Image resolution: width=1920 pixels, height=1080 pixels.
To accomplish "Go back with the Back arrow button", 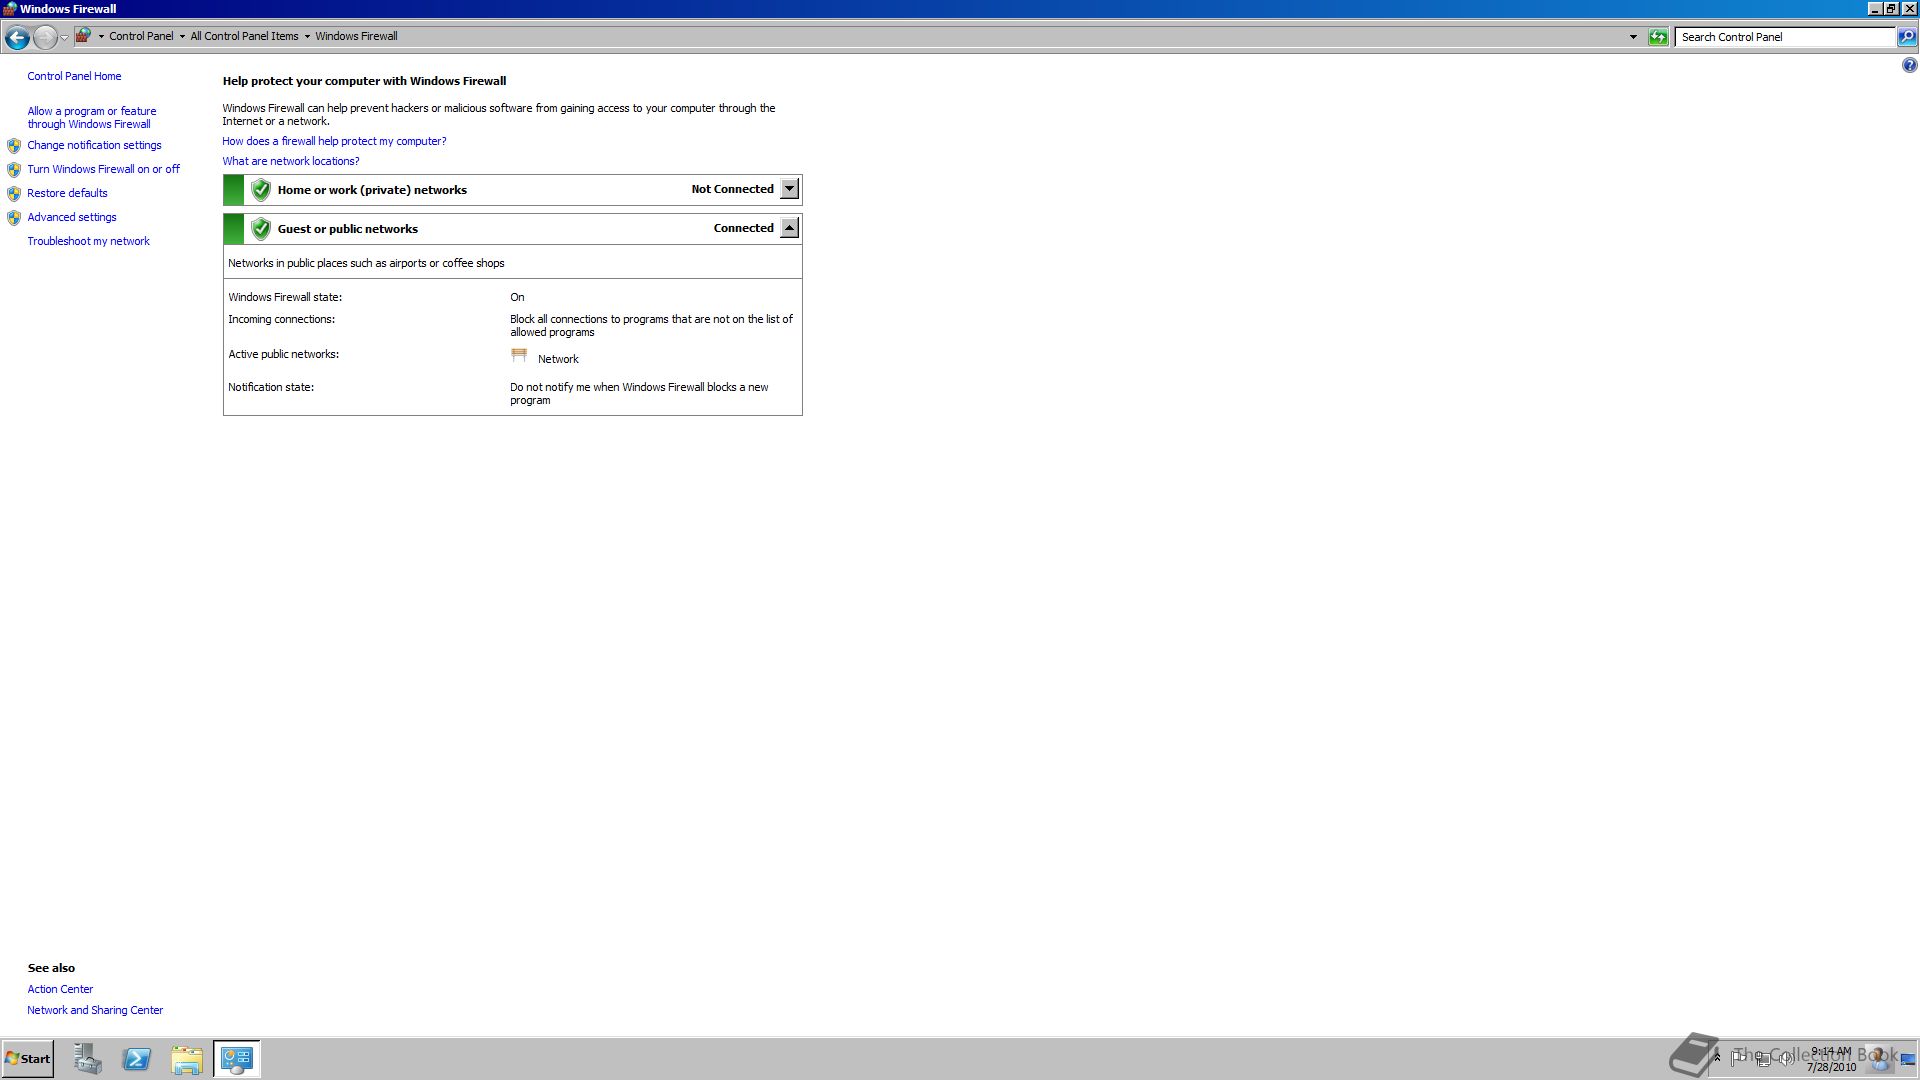I will coord(17,38).
